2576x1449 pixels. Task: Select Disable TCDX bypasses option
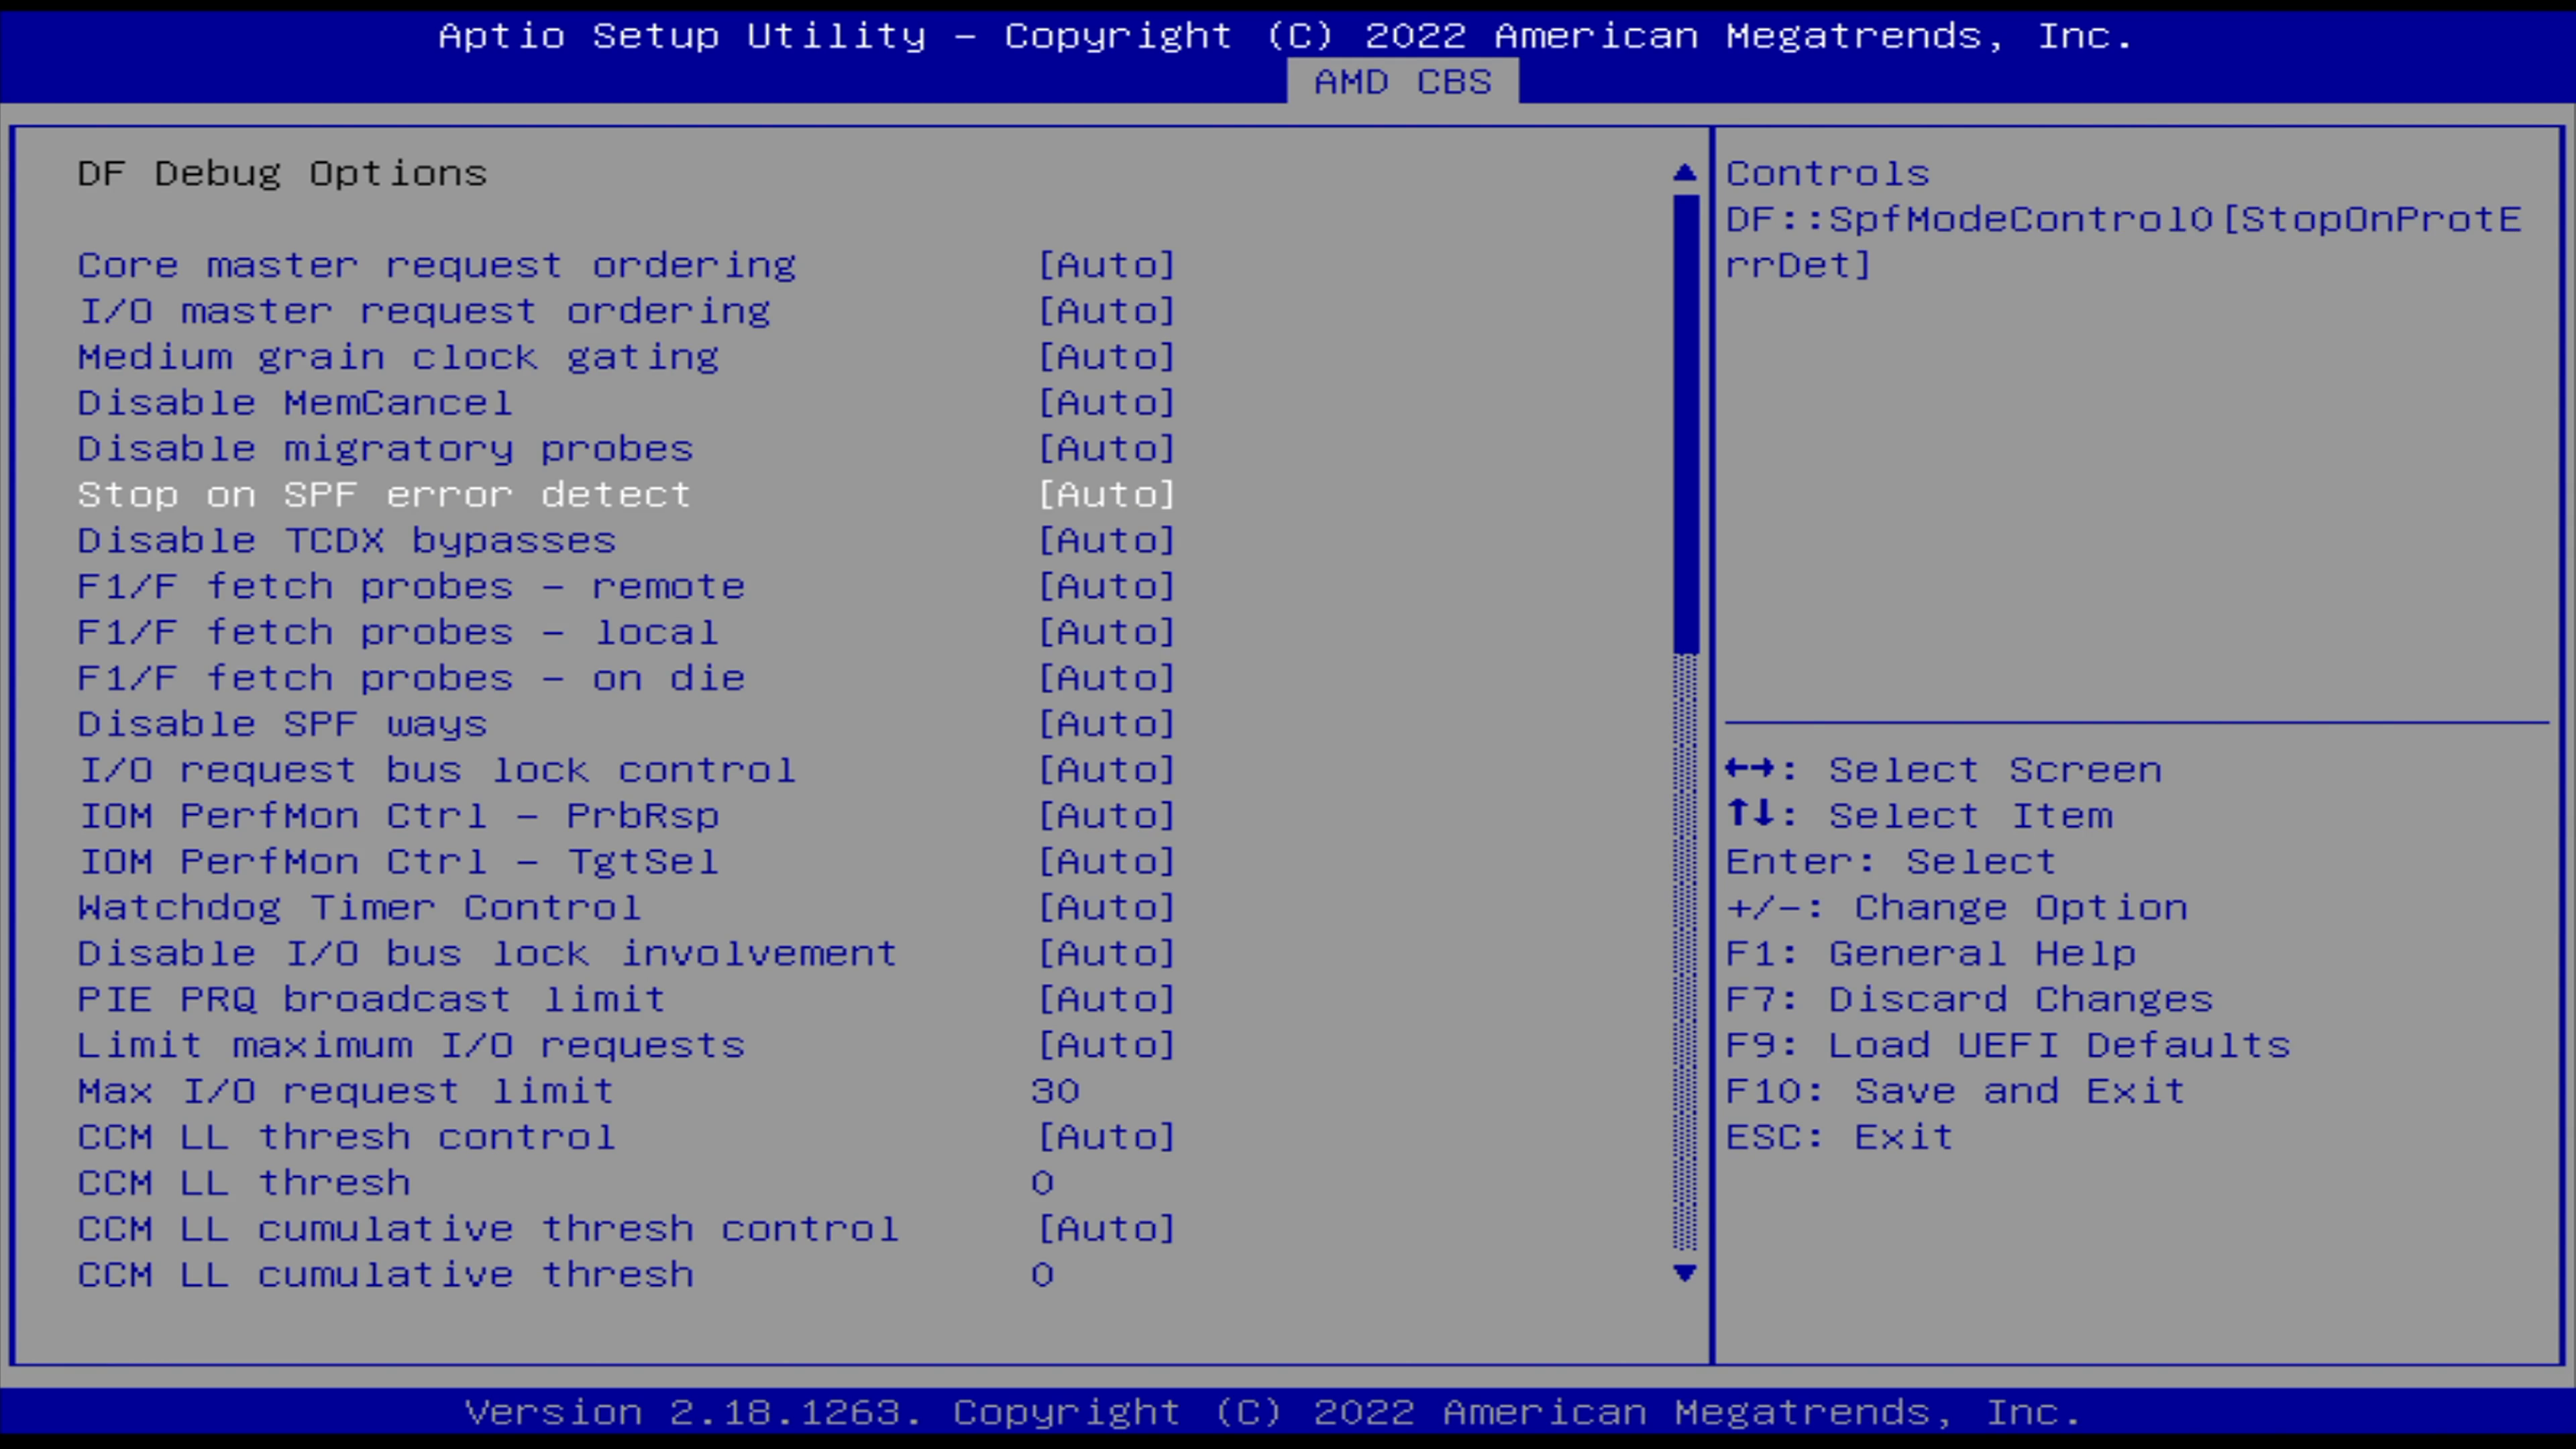(x=347, y=541)
